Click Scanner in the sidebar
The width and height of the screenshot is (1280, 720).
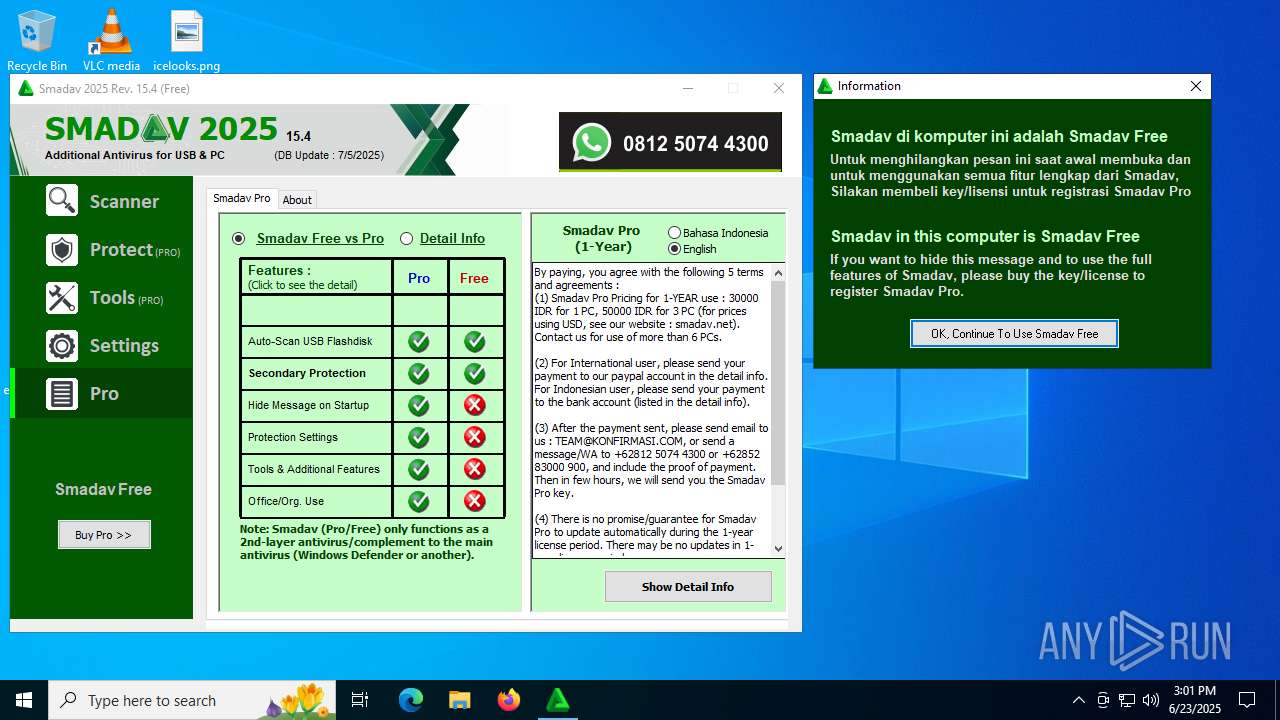point(124,201)
